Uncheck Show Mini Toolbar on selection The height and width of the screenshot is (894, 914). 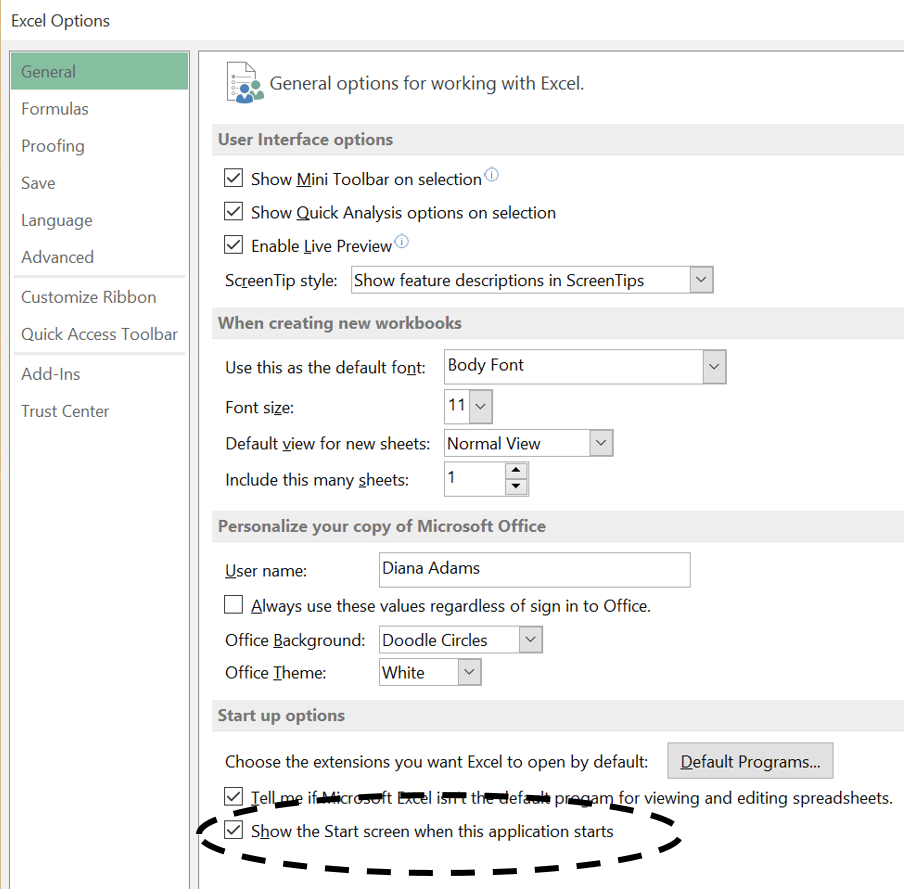(x=234, y=178)
